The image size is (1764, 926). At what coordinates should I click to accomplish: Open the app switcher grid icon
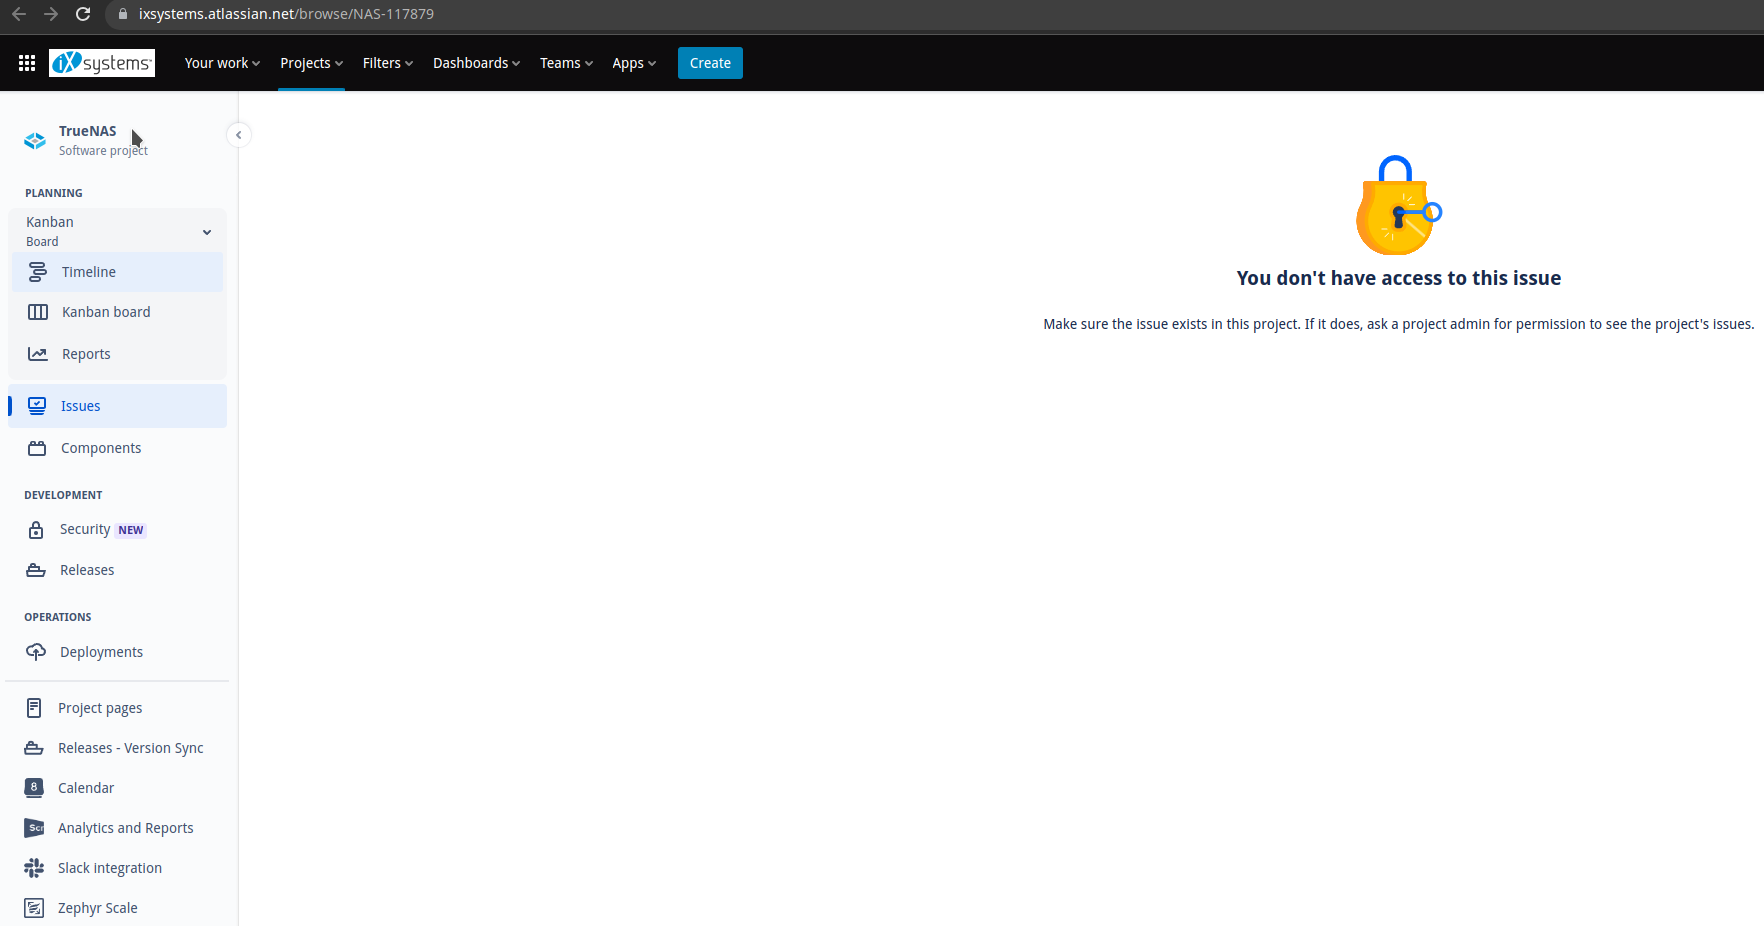27,63
